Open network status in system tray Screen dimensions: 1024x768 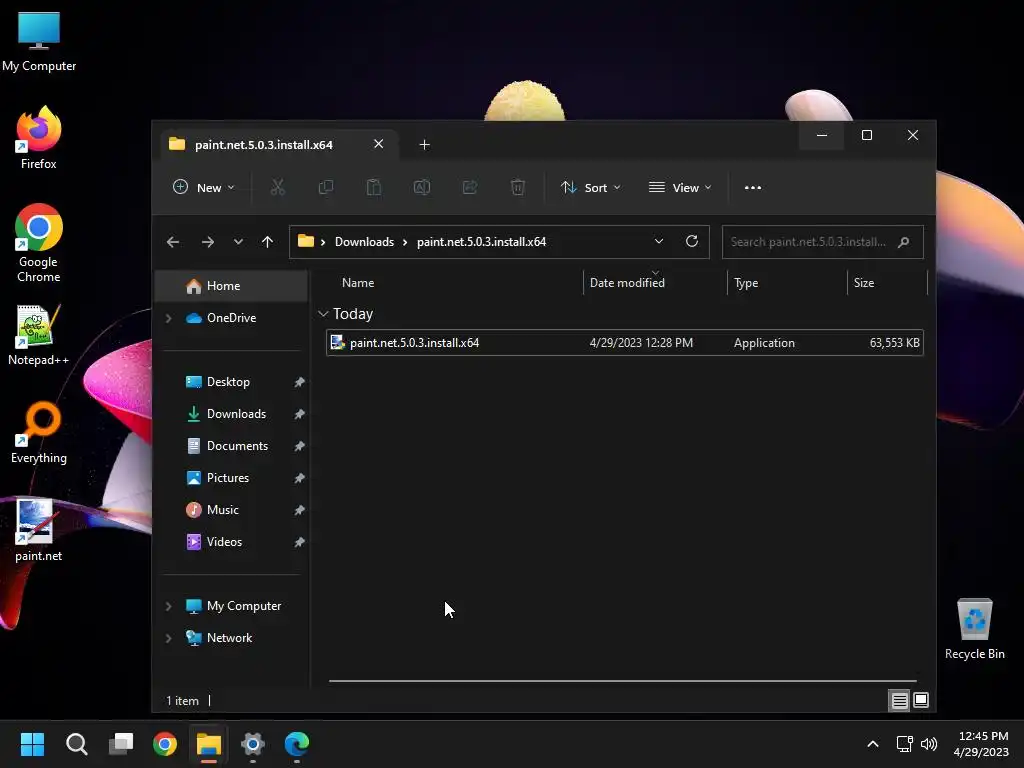[x=904, y=744]
